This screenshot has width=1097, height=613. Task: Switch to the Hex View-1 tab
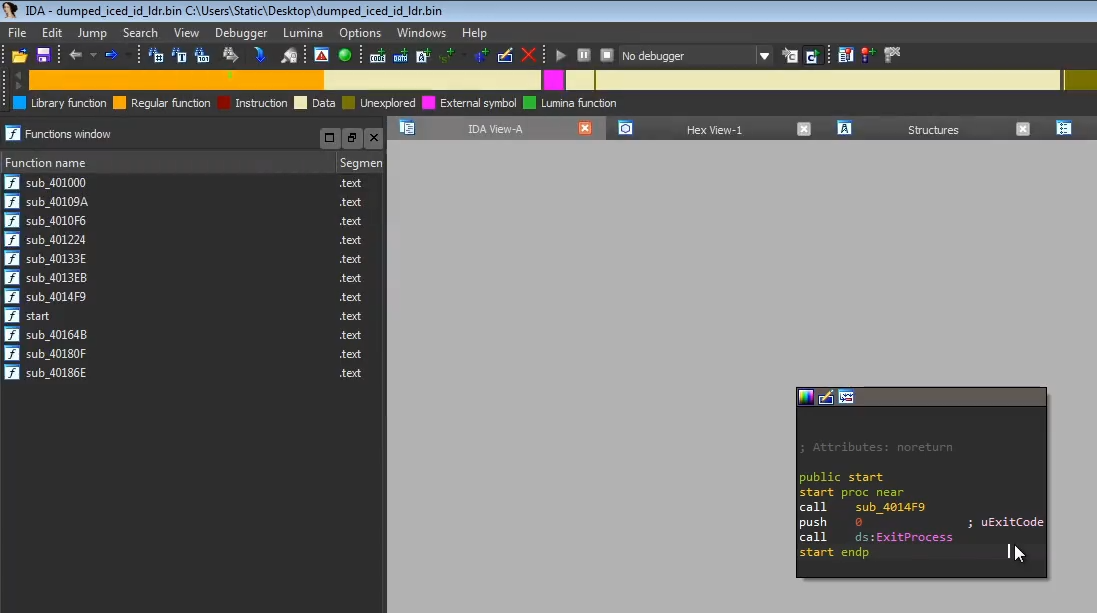(x=716, y=128)
